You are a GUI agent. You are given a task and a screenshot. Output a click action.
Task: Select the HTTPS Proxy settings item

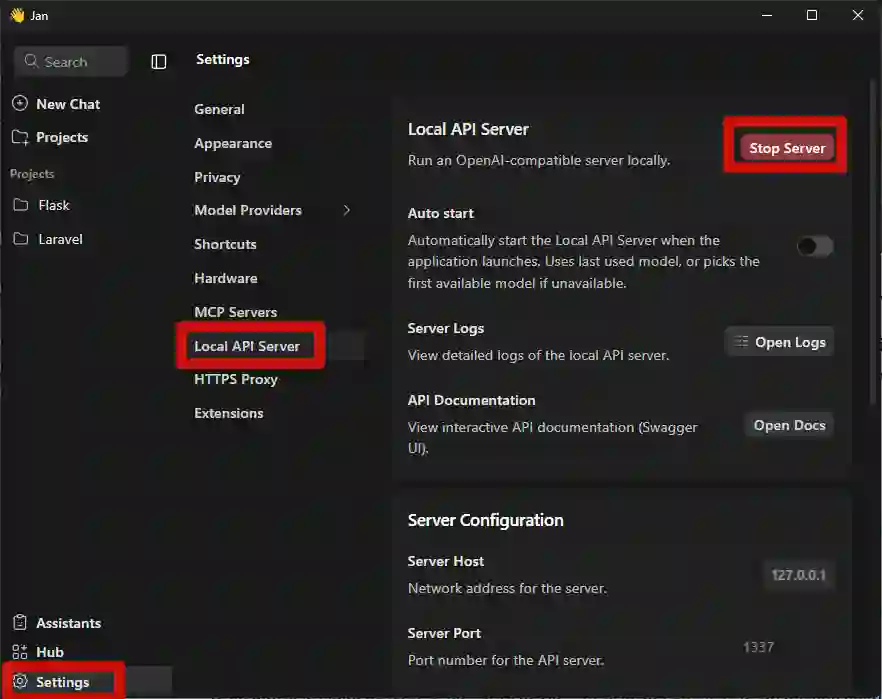click(236, 379)
